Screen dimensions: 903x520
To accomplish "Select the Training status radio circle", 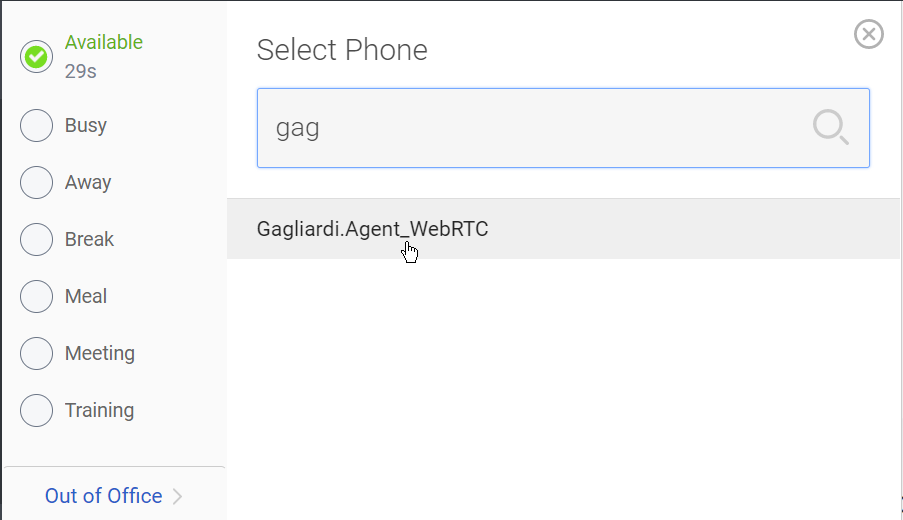I will click(x=36, y=411).
